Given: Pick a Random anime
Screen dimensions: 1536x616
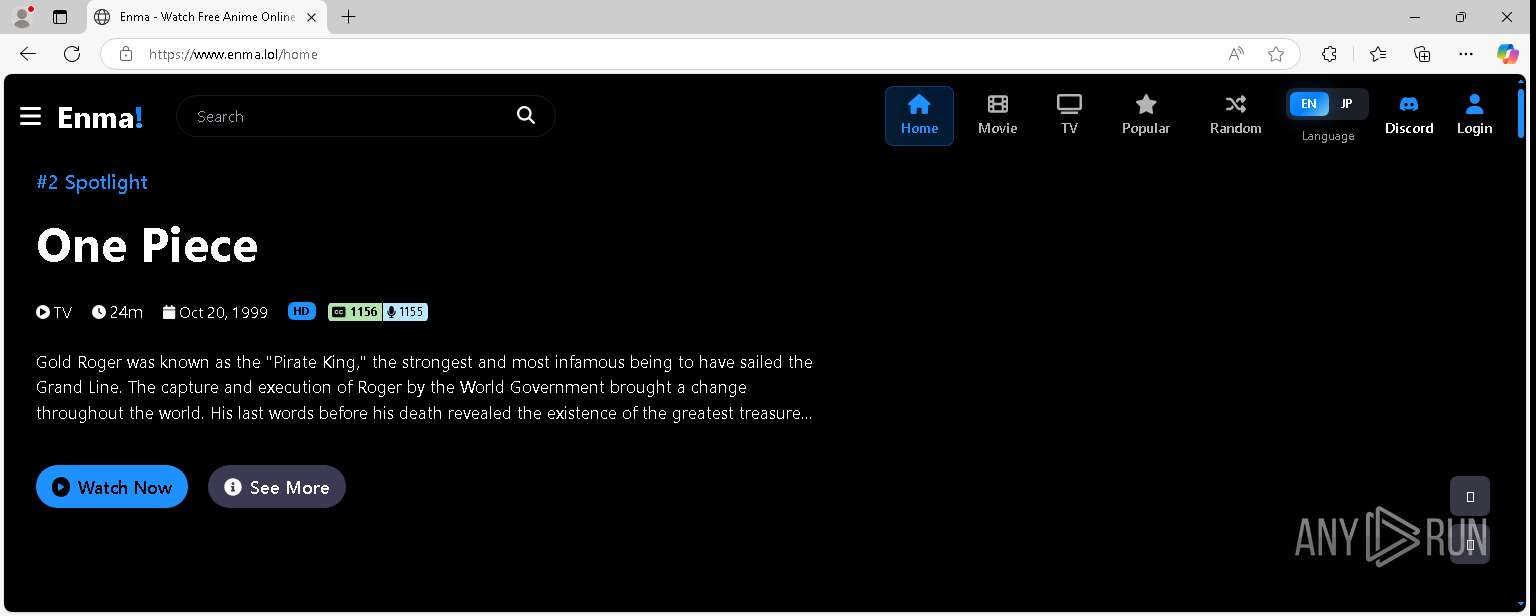Looking at the screenshot, I should click(1236, 116).
